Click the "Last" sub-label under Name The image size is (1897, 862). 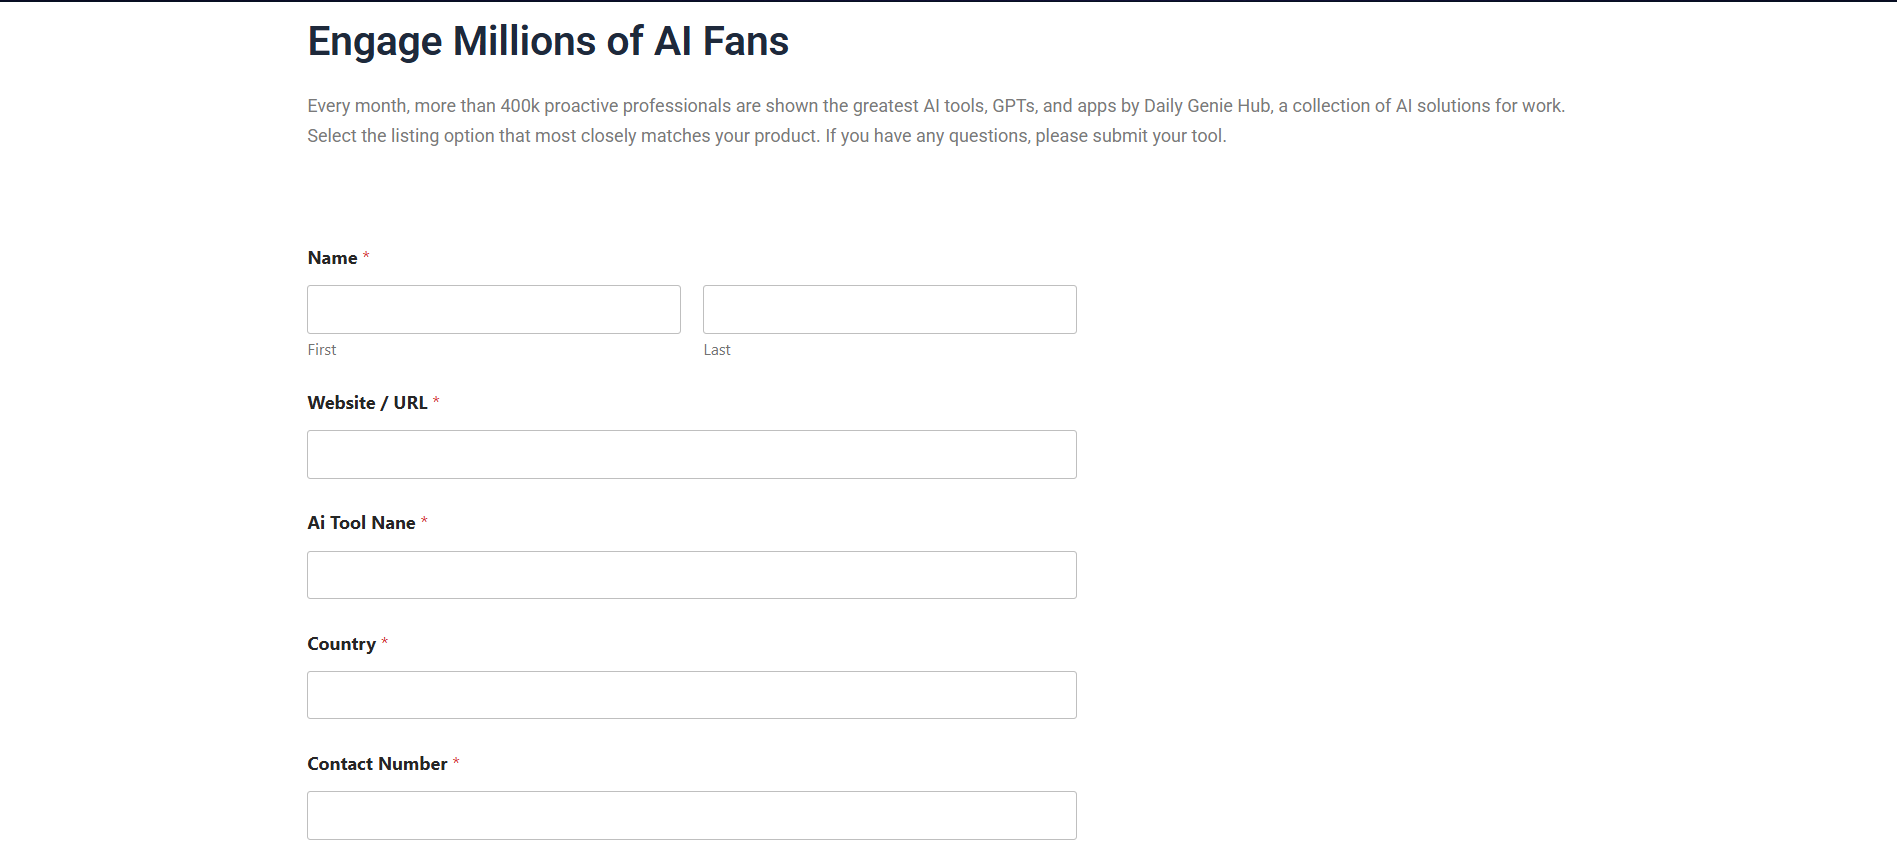(717, 350)
